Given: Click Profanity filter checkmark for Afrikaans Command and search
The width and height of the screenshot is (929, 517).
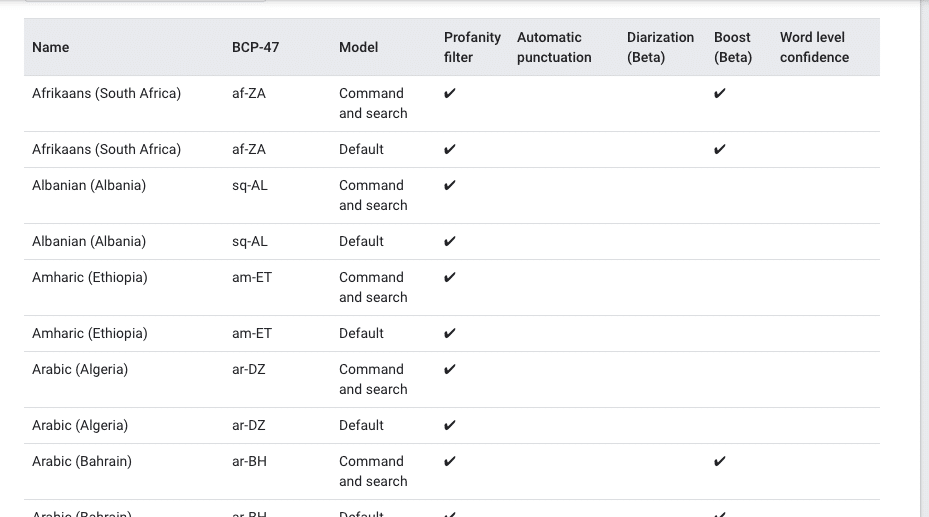Looking at the screenshot, I should pyautogui.click(x=450, y=94).
